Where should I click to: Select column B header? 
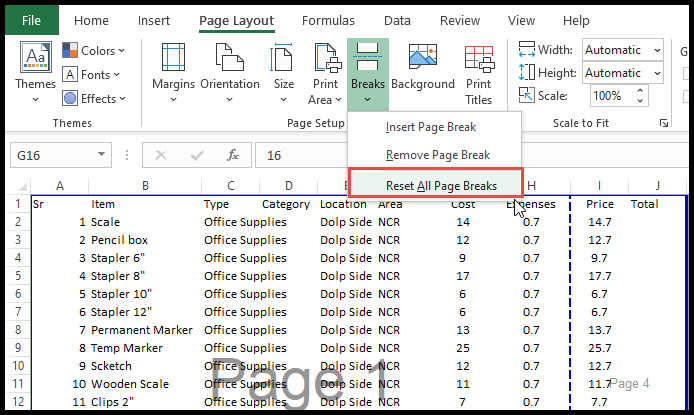(x=145, y=186)
